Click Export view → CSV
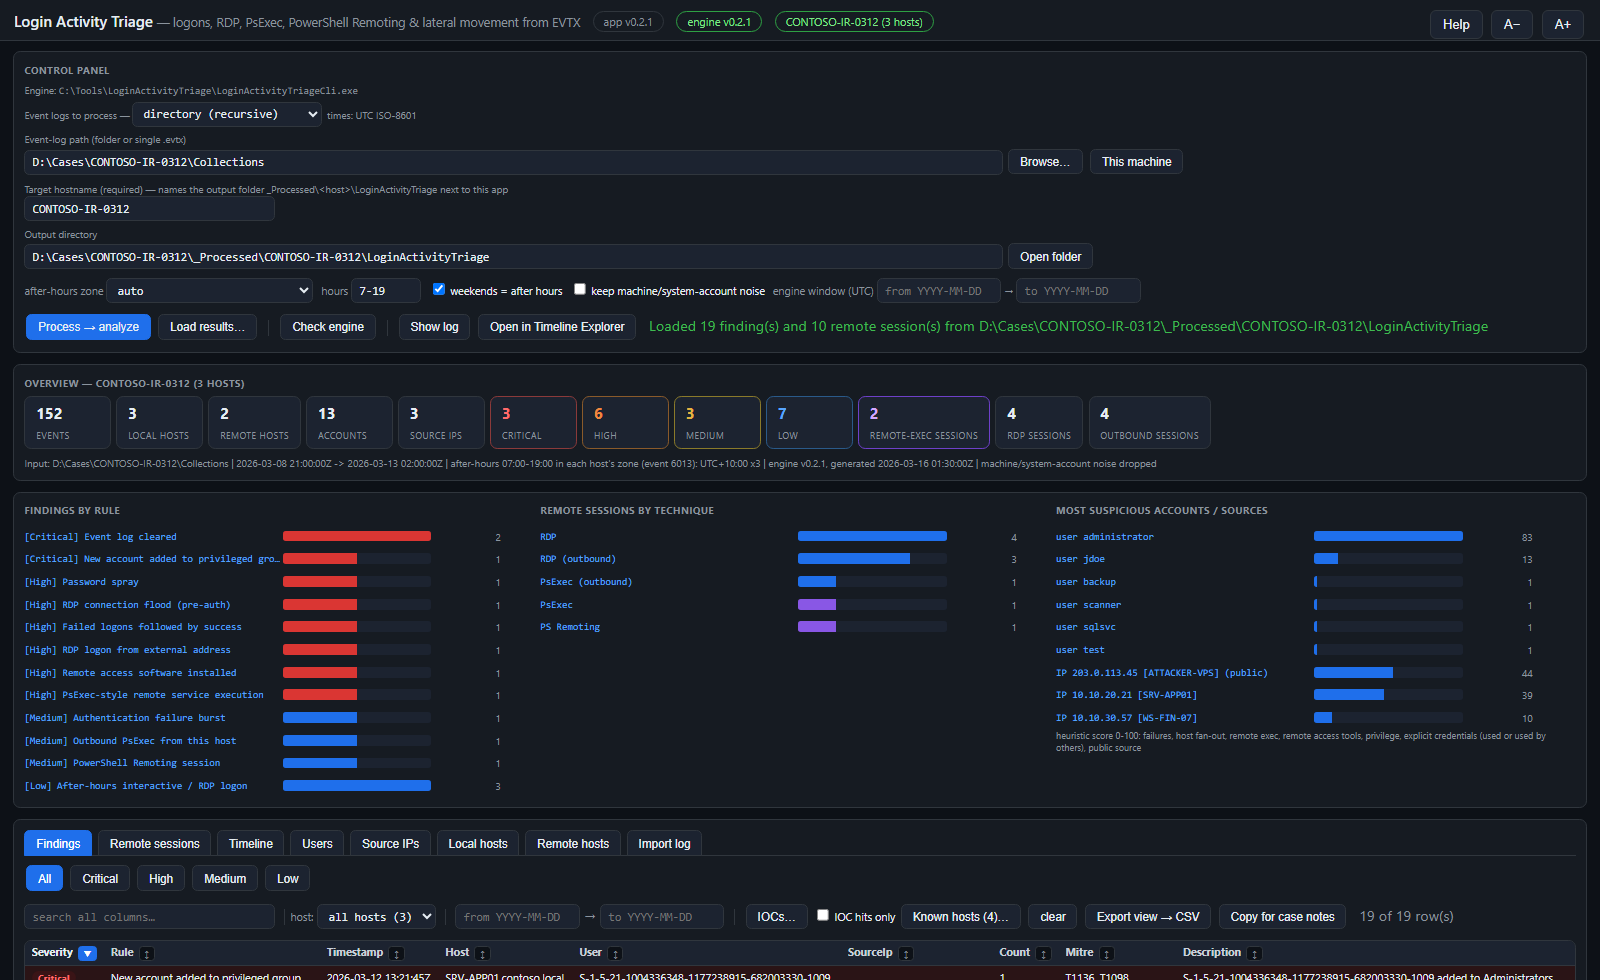1600x980 pixels. coord(1148,917)
